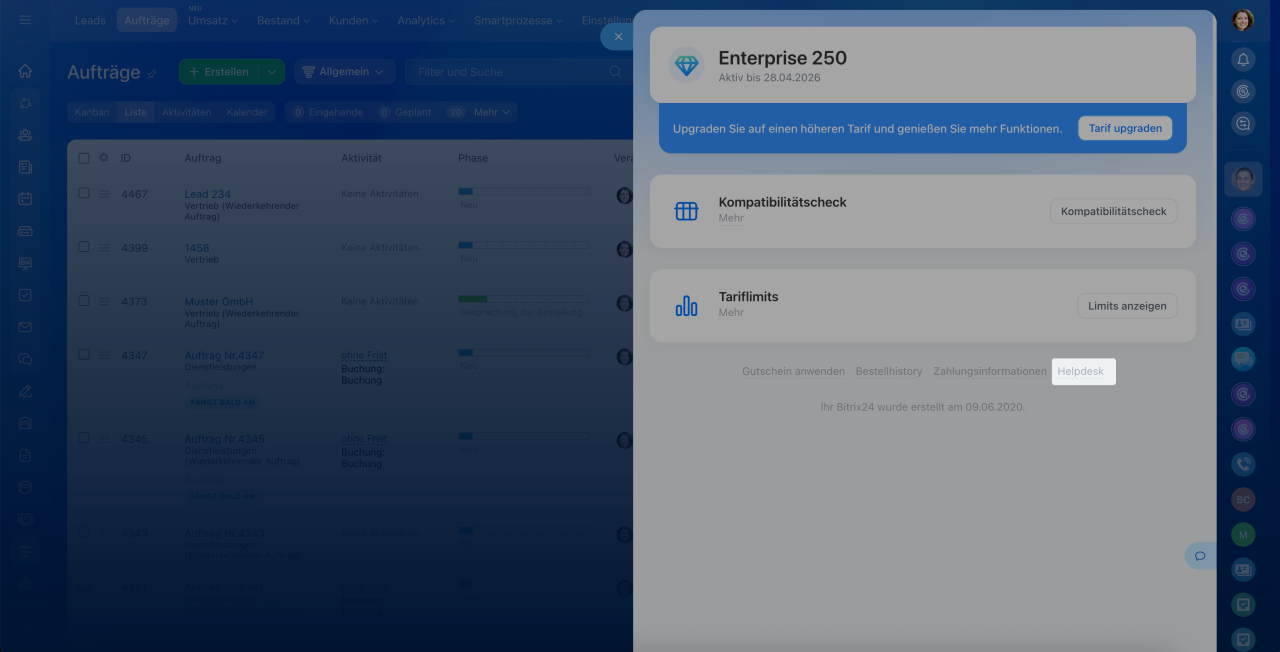The width and height of the screenshot is (1280, 652).
Task: Open the arrow next to Erstellen
Action: click(x=271, y=72)
